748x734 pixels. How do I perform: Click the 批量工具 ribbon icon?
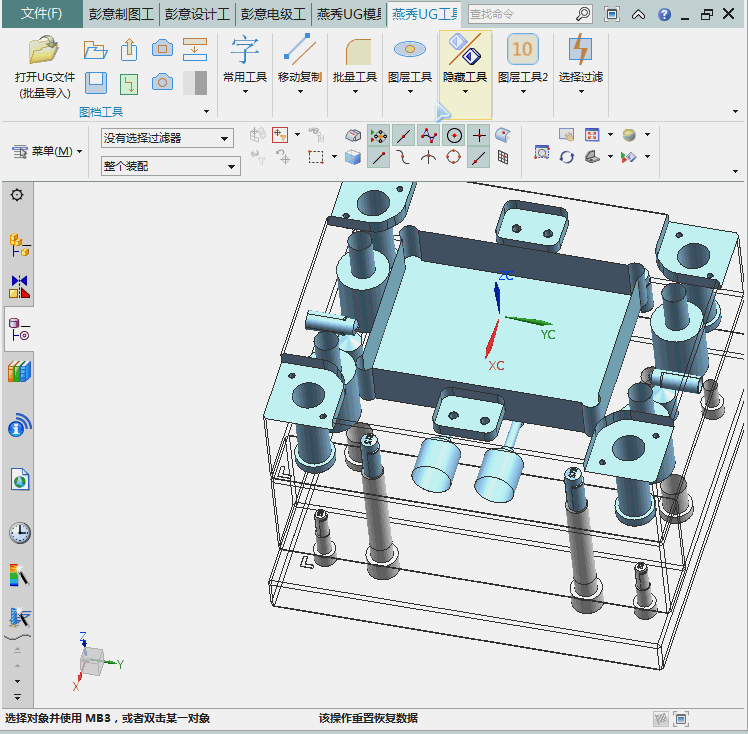pyautogui.click(x=354, y=50)
